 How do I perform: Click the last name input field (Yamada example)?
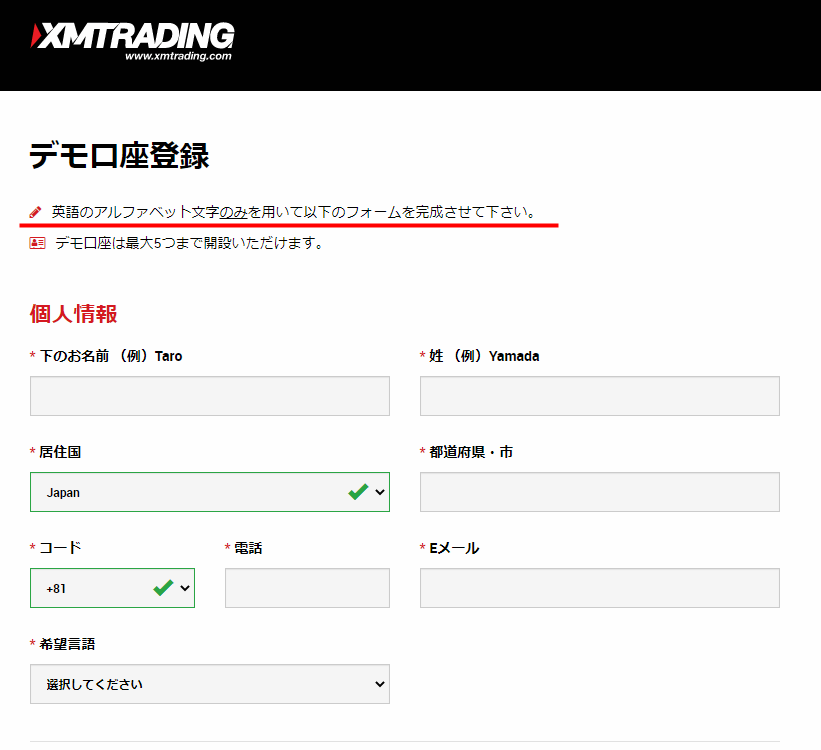[600, 396]
